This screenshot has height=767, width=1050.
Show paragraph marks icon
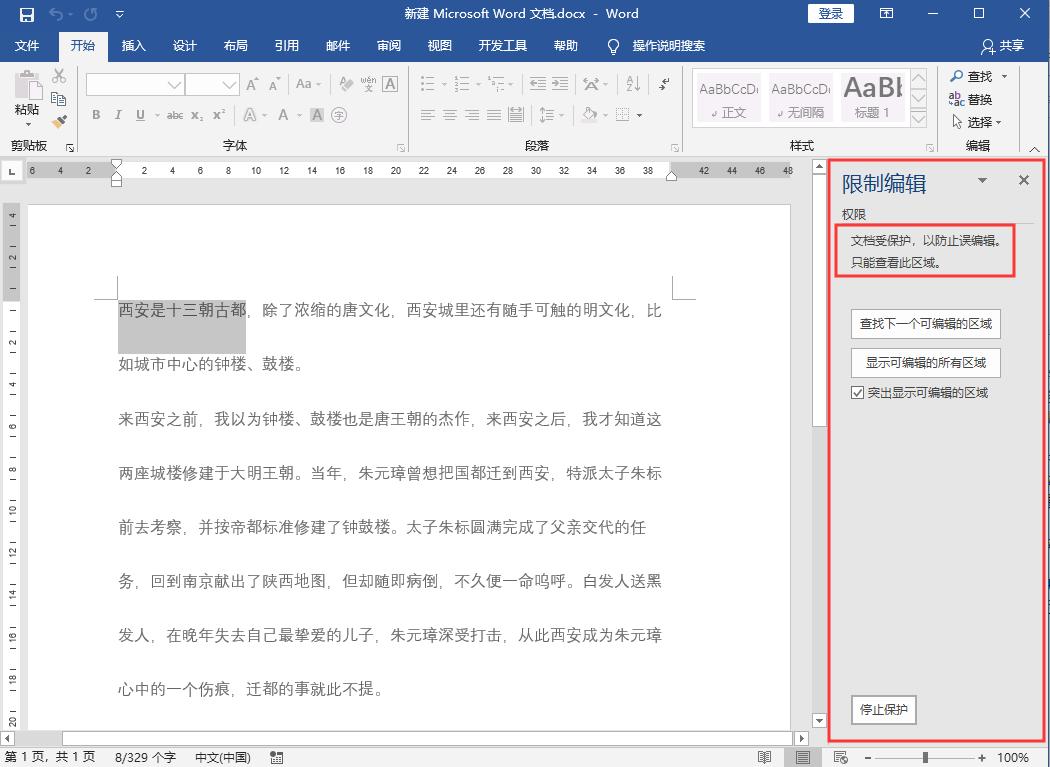[663, 84]
